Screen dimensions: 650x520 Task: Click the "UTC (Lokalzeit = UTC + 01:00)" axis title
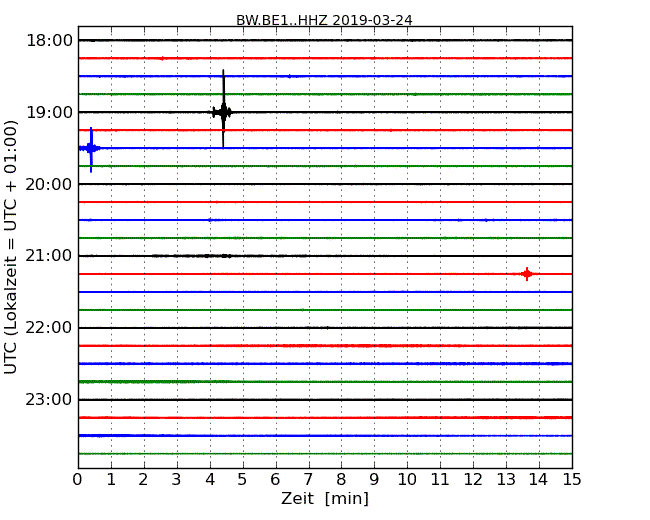tap(11, 247)
